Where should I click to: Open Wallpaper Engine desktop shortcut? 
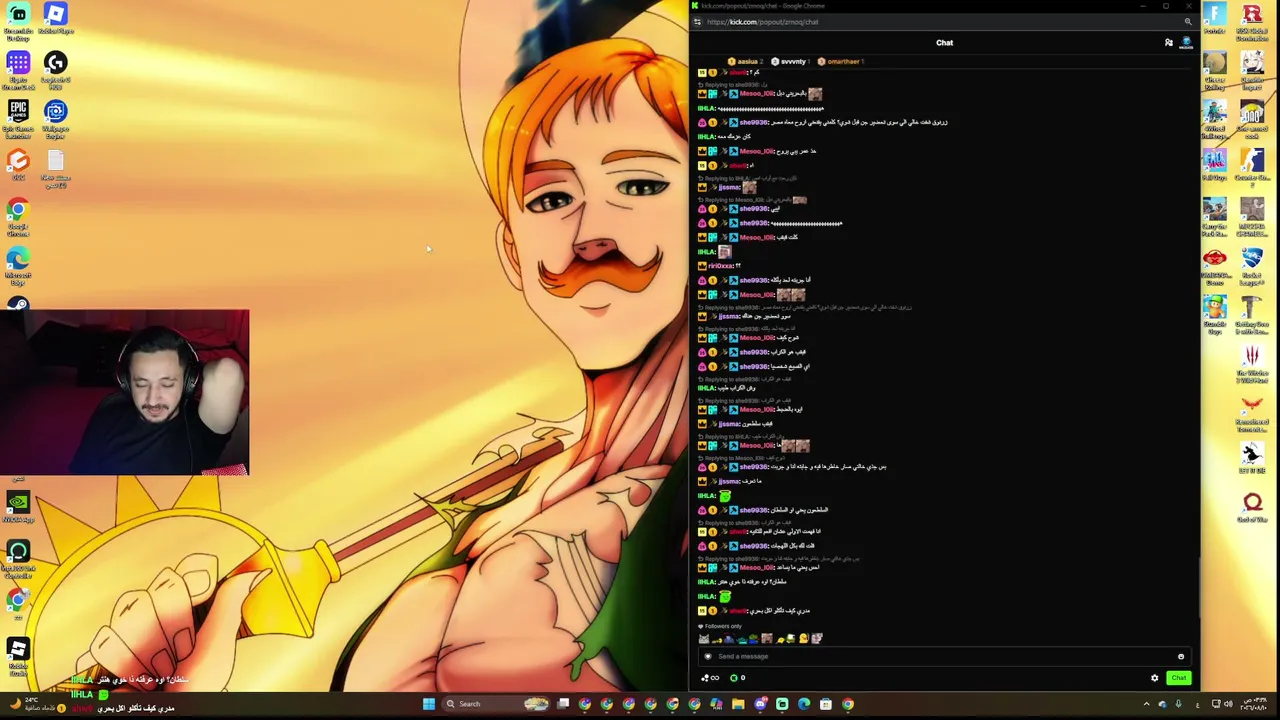click(55, 119)
